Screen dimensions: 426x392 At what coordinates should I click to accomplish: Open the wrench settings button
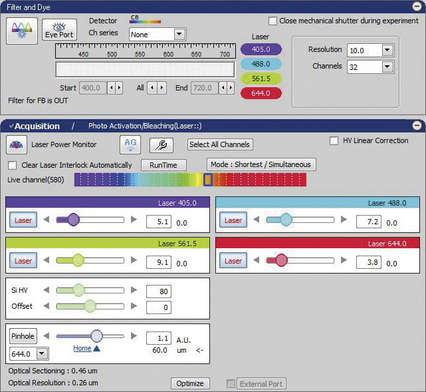click(161, 145)
